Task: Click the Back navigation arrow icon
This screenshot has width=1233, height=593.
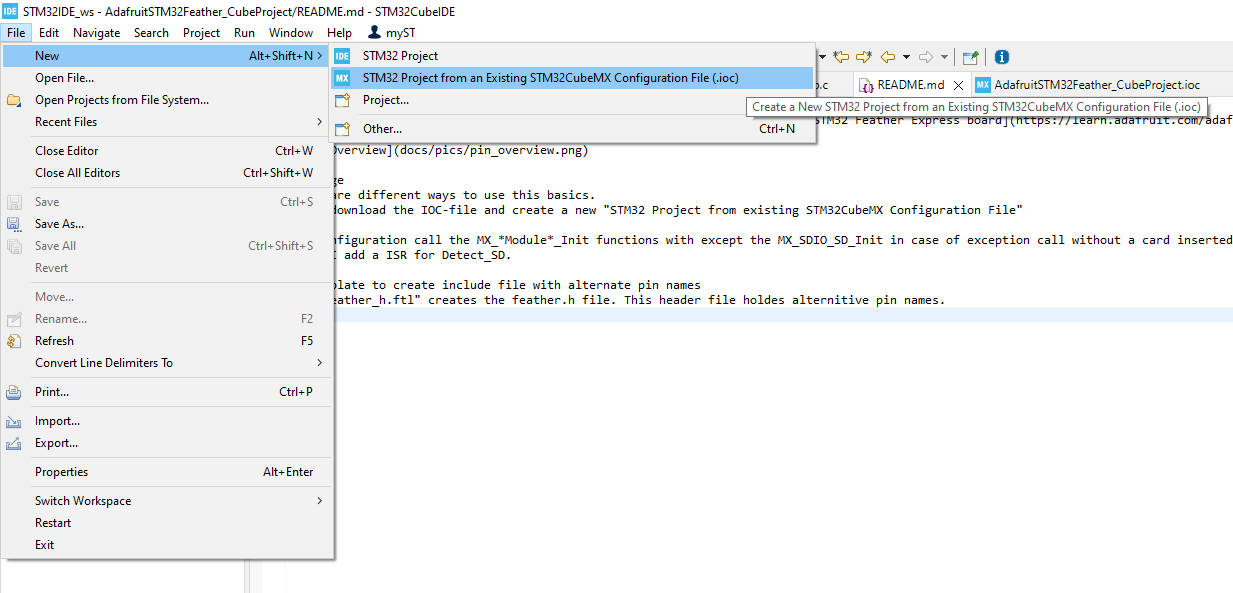Action: click(x=887, y=57)
